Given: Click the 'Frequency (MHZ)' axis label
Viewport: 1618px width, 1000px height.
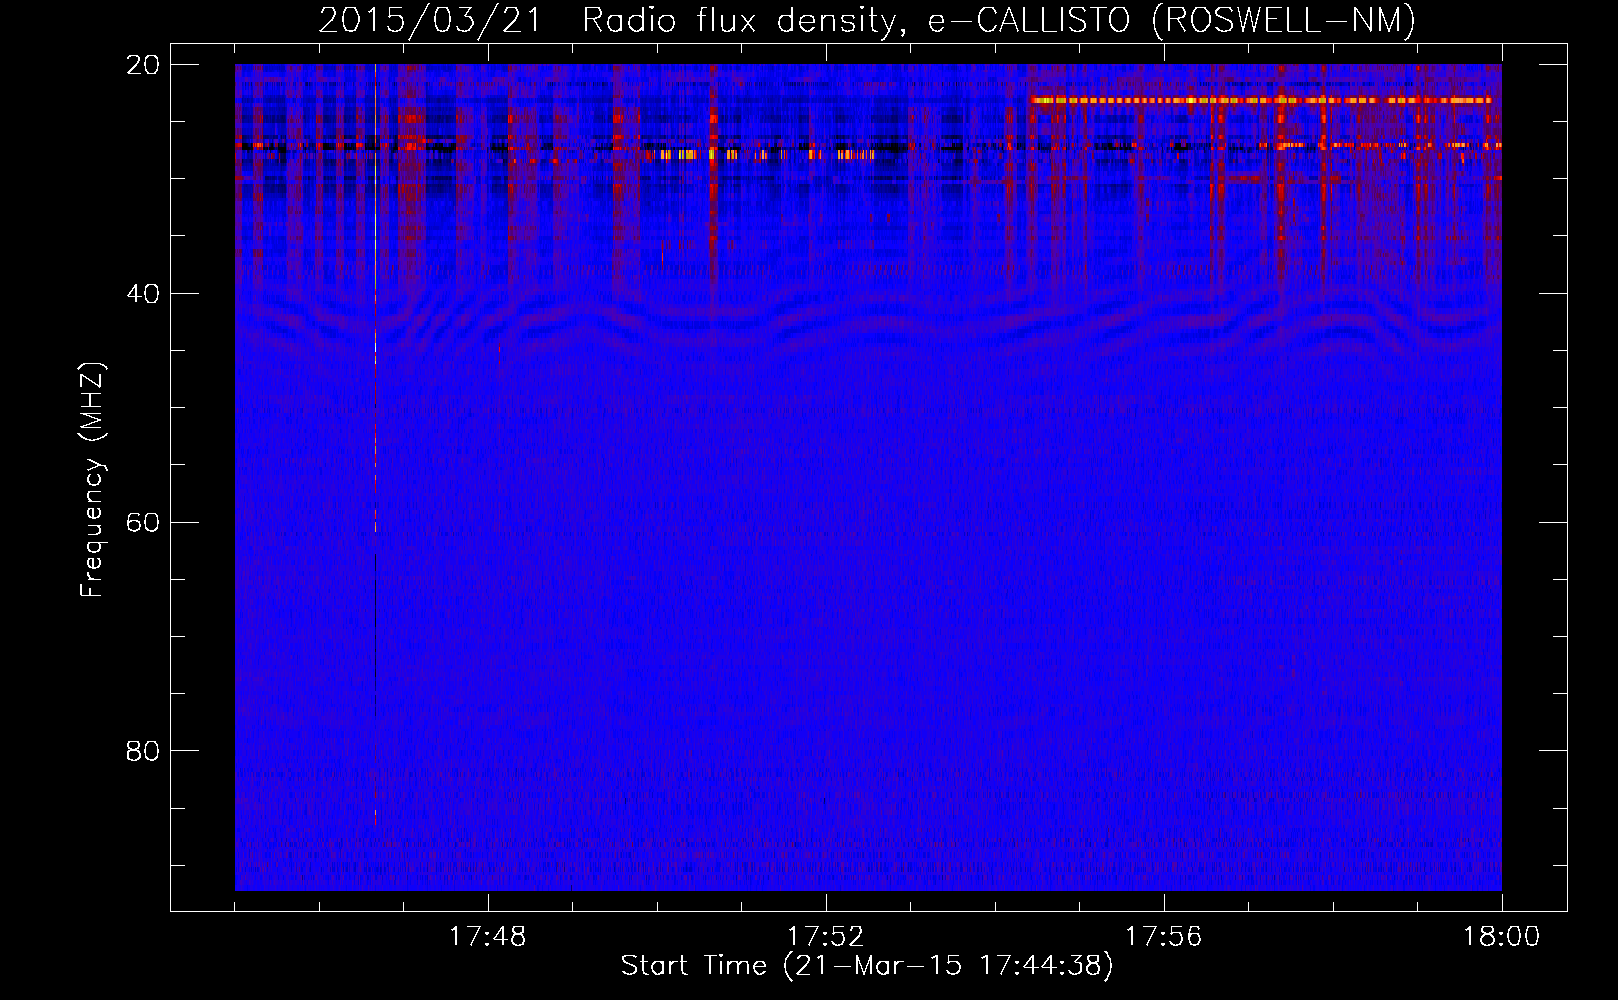Looking at the screenshot, I should tap(92, 480).
